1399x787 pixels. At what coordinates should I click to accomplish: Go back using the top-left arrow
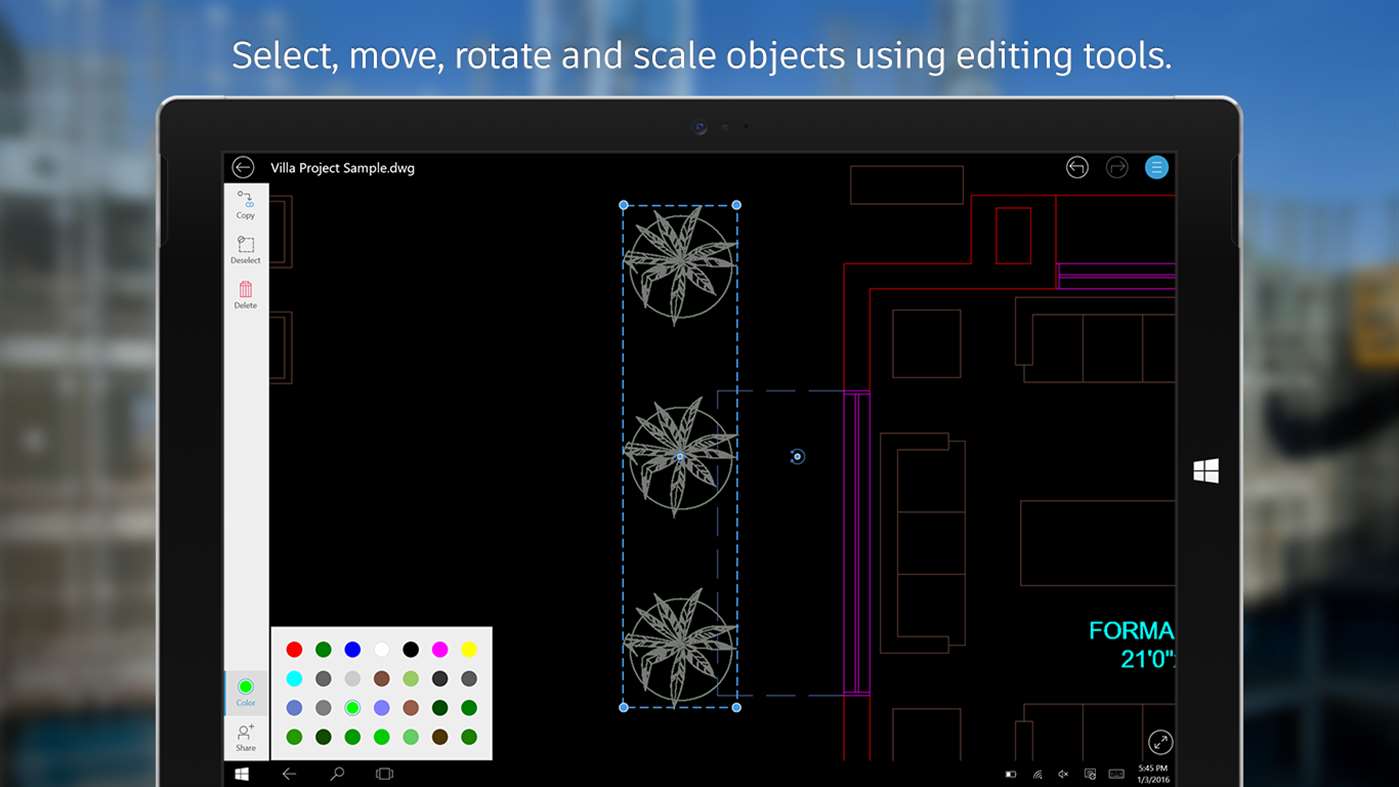coord(243,167)
